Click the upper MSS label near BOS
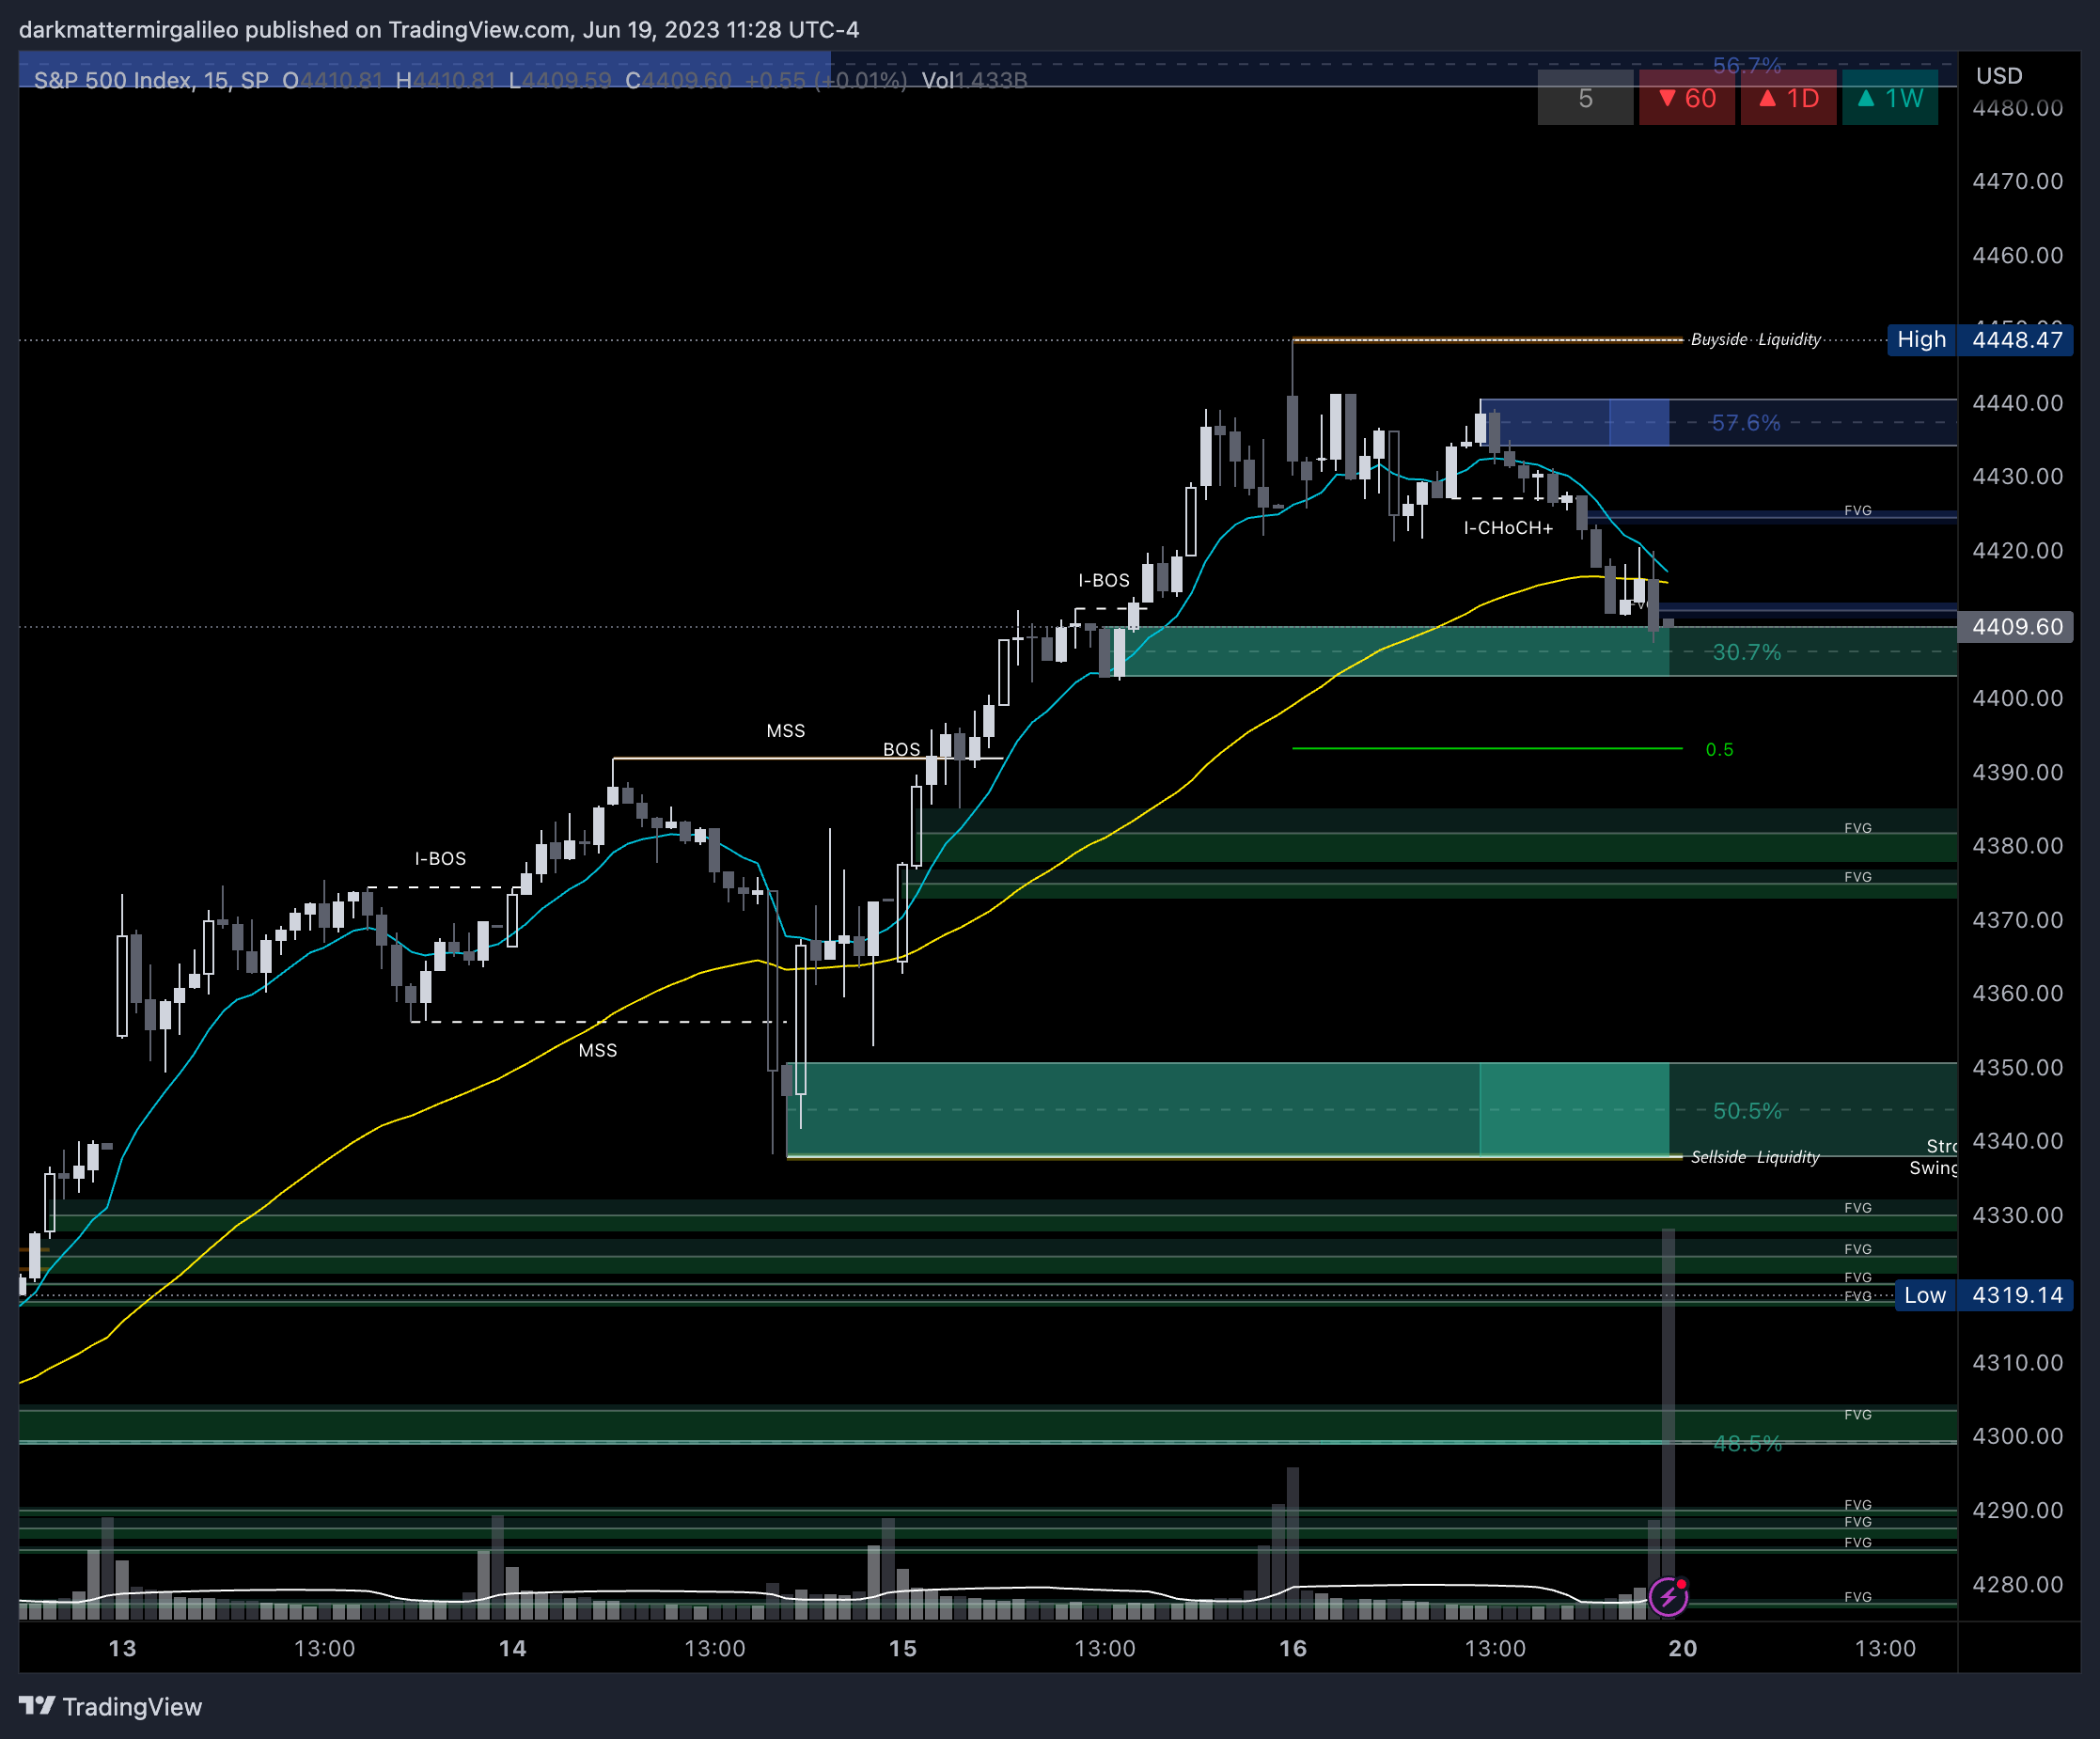The height and width of the screenshot is (1739, 2100). [x=785, y=731]
